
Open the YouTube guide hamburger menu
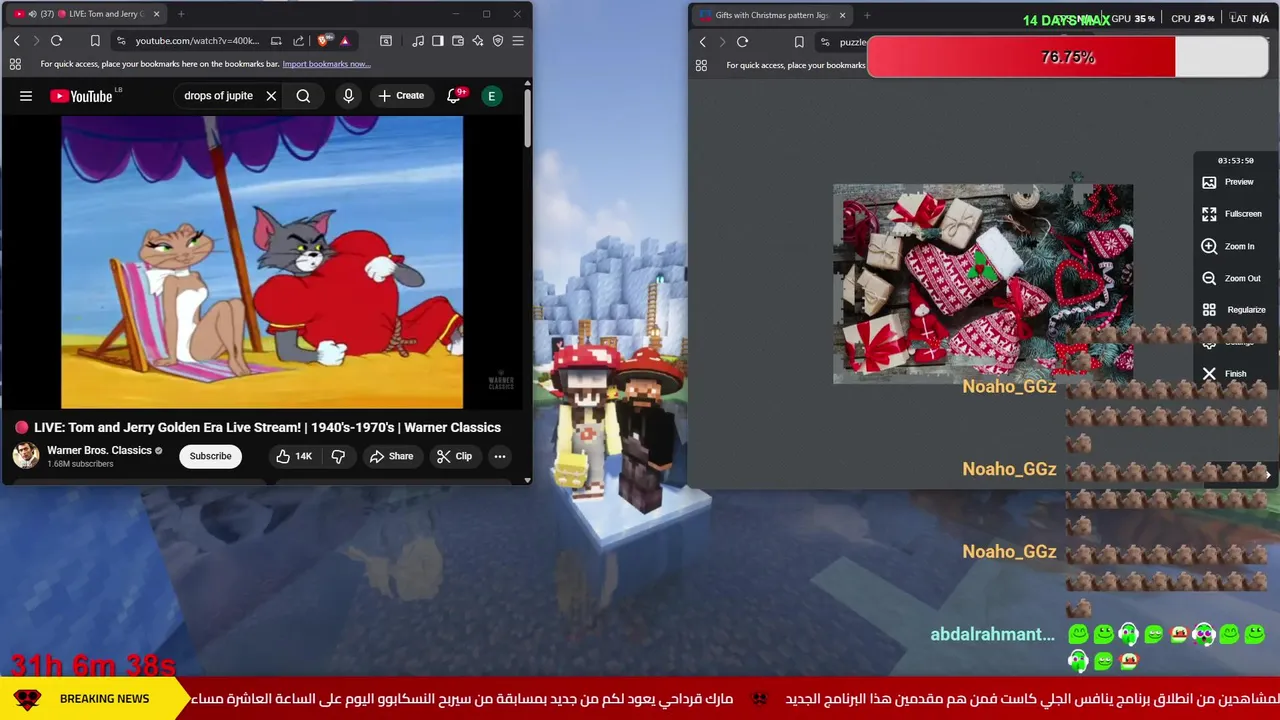tap(26, 96)
